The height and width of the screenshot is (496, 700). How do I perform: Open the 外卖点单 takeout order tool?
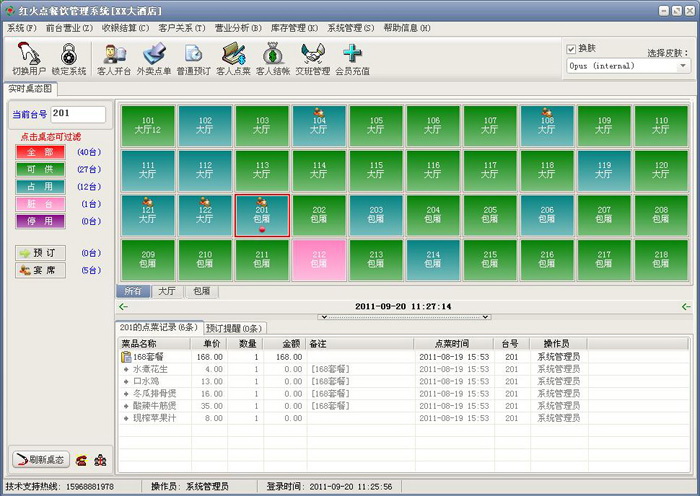155,58
